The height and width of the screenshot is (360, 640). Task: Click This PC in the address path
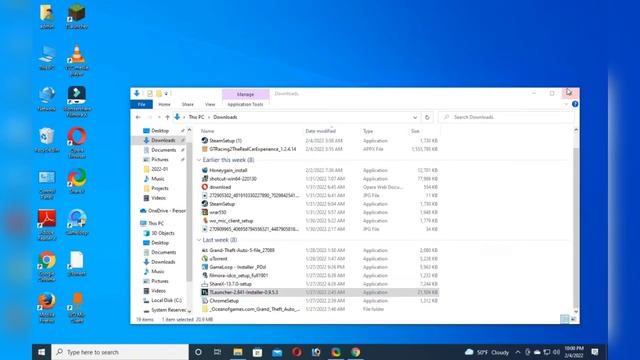point(196,117)
